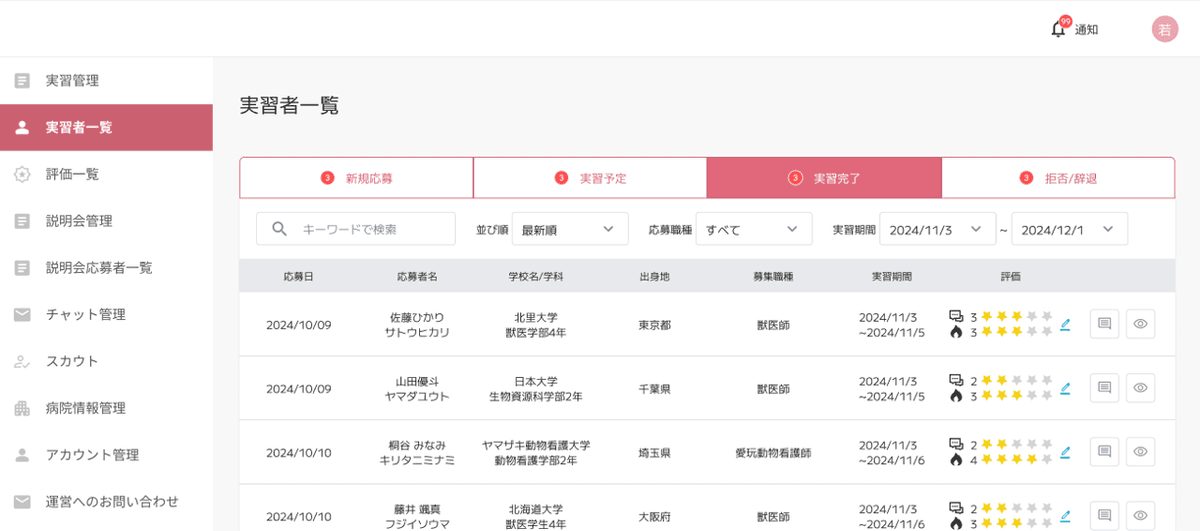Click the user avatar icon 若
The height and width of the screenshot is (531, 1200).
(1165, 29)
